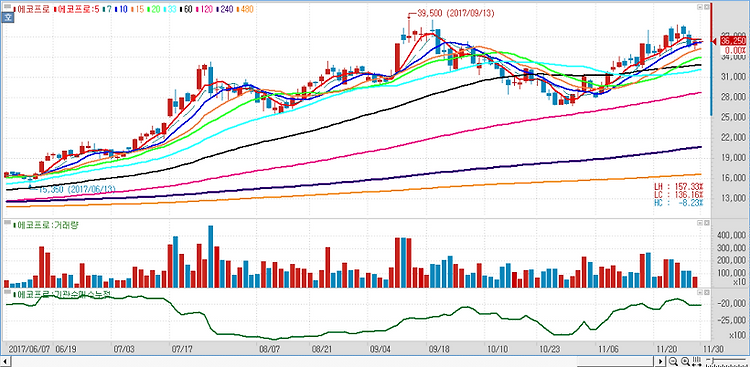Minimize the 기관순매수누적 indicator pane

(700, 292)
